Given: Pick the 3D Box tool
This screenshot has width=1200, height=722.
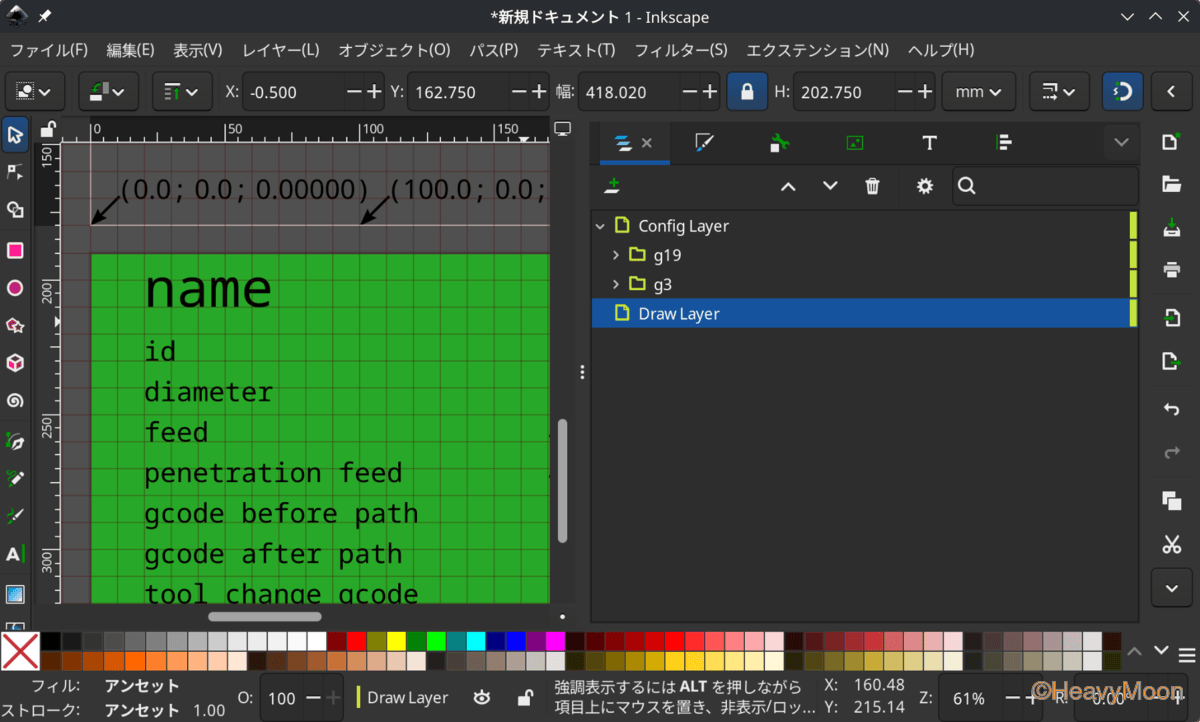Looking at the screenshot, I should (x=15, y=363).
